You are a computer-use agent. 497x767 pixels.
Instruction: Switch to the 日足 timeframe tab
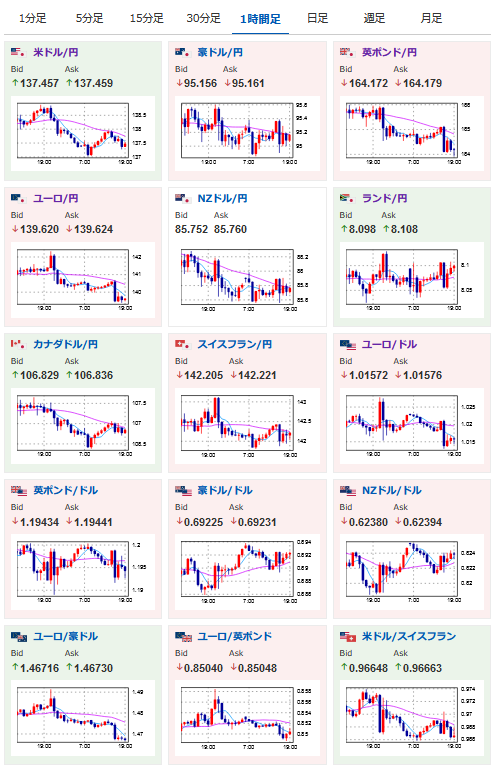[317, 19]
